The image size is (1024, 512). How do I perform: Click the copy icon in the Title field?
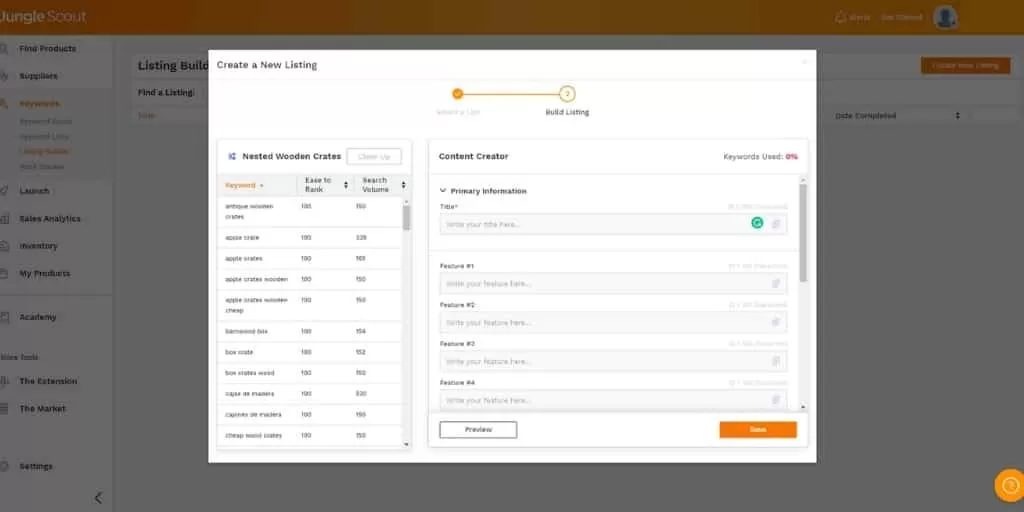pyautogui.click(x=776, y=224)
